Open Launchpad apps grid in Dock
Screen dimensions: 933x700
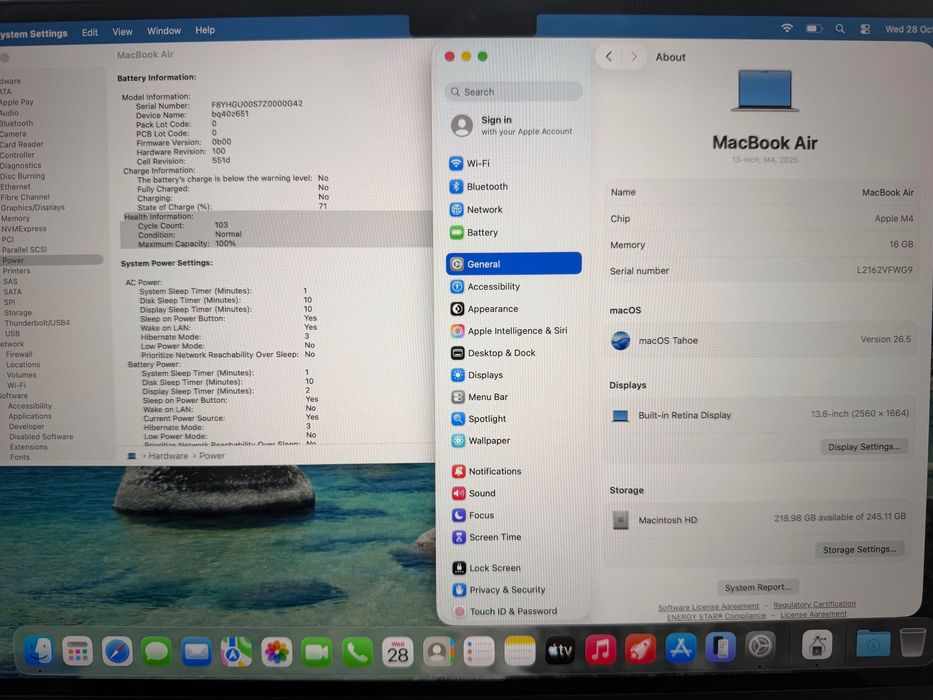78,651
